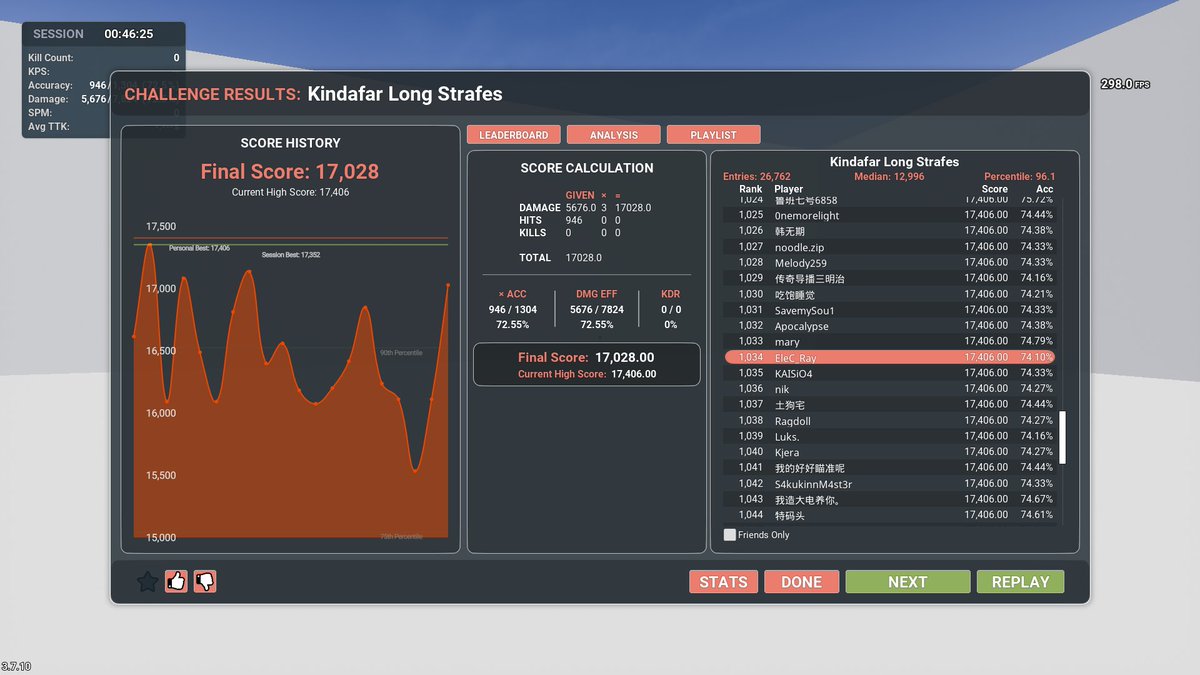The height and width of the screenshot is (675, 1200).
Task: Click the session timer 00:46:25
Action: tap(129, 34)
